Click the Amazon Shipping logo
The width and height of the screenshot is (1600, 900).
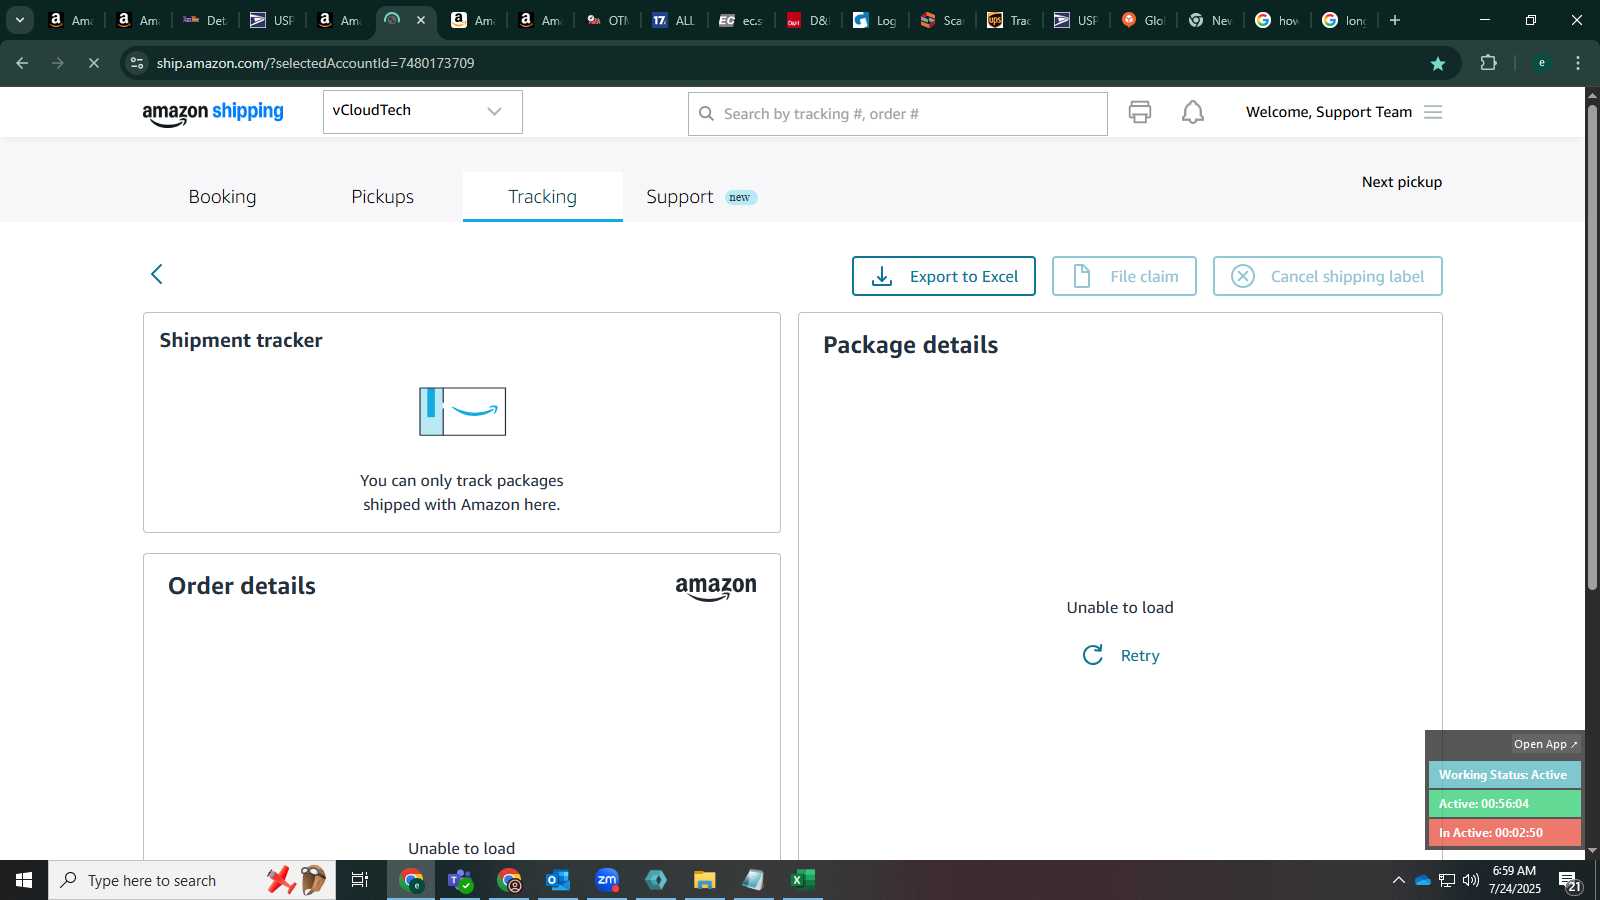pos(213,113)
